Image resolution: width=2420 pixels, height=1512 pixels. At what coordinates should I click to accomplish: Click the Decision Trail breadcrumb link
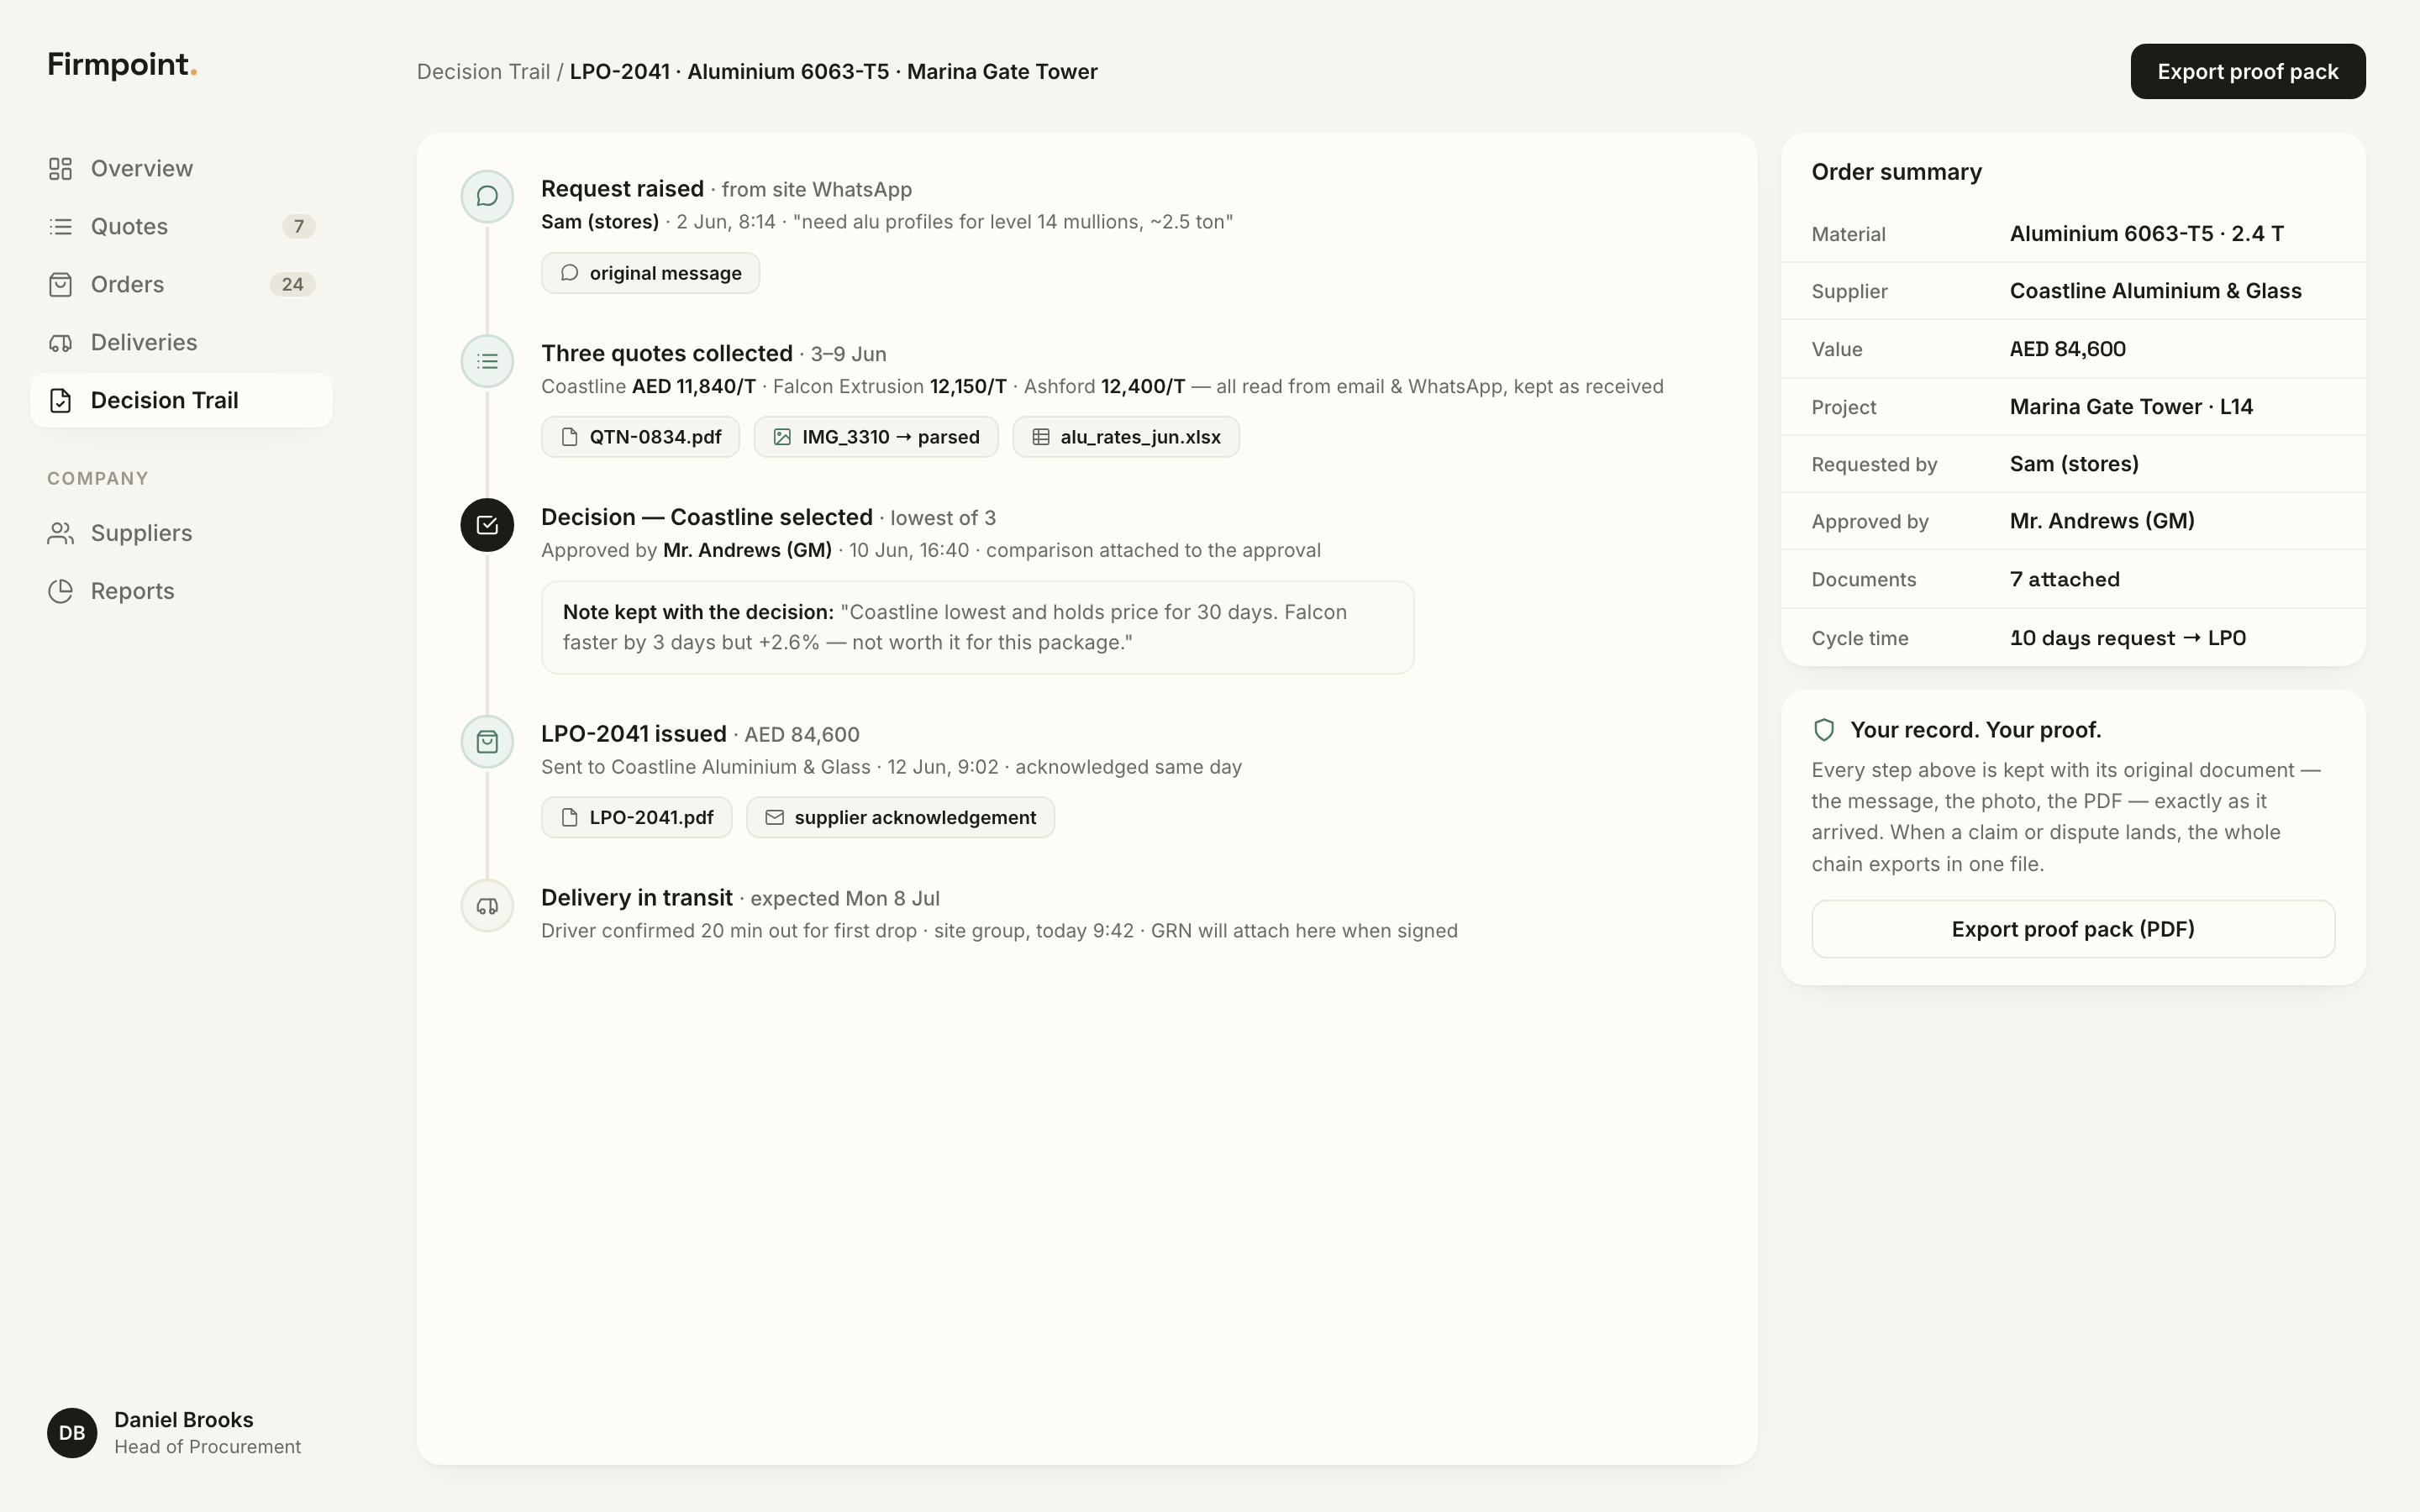[x=483, y=72]
